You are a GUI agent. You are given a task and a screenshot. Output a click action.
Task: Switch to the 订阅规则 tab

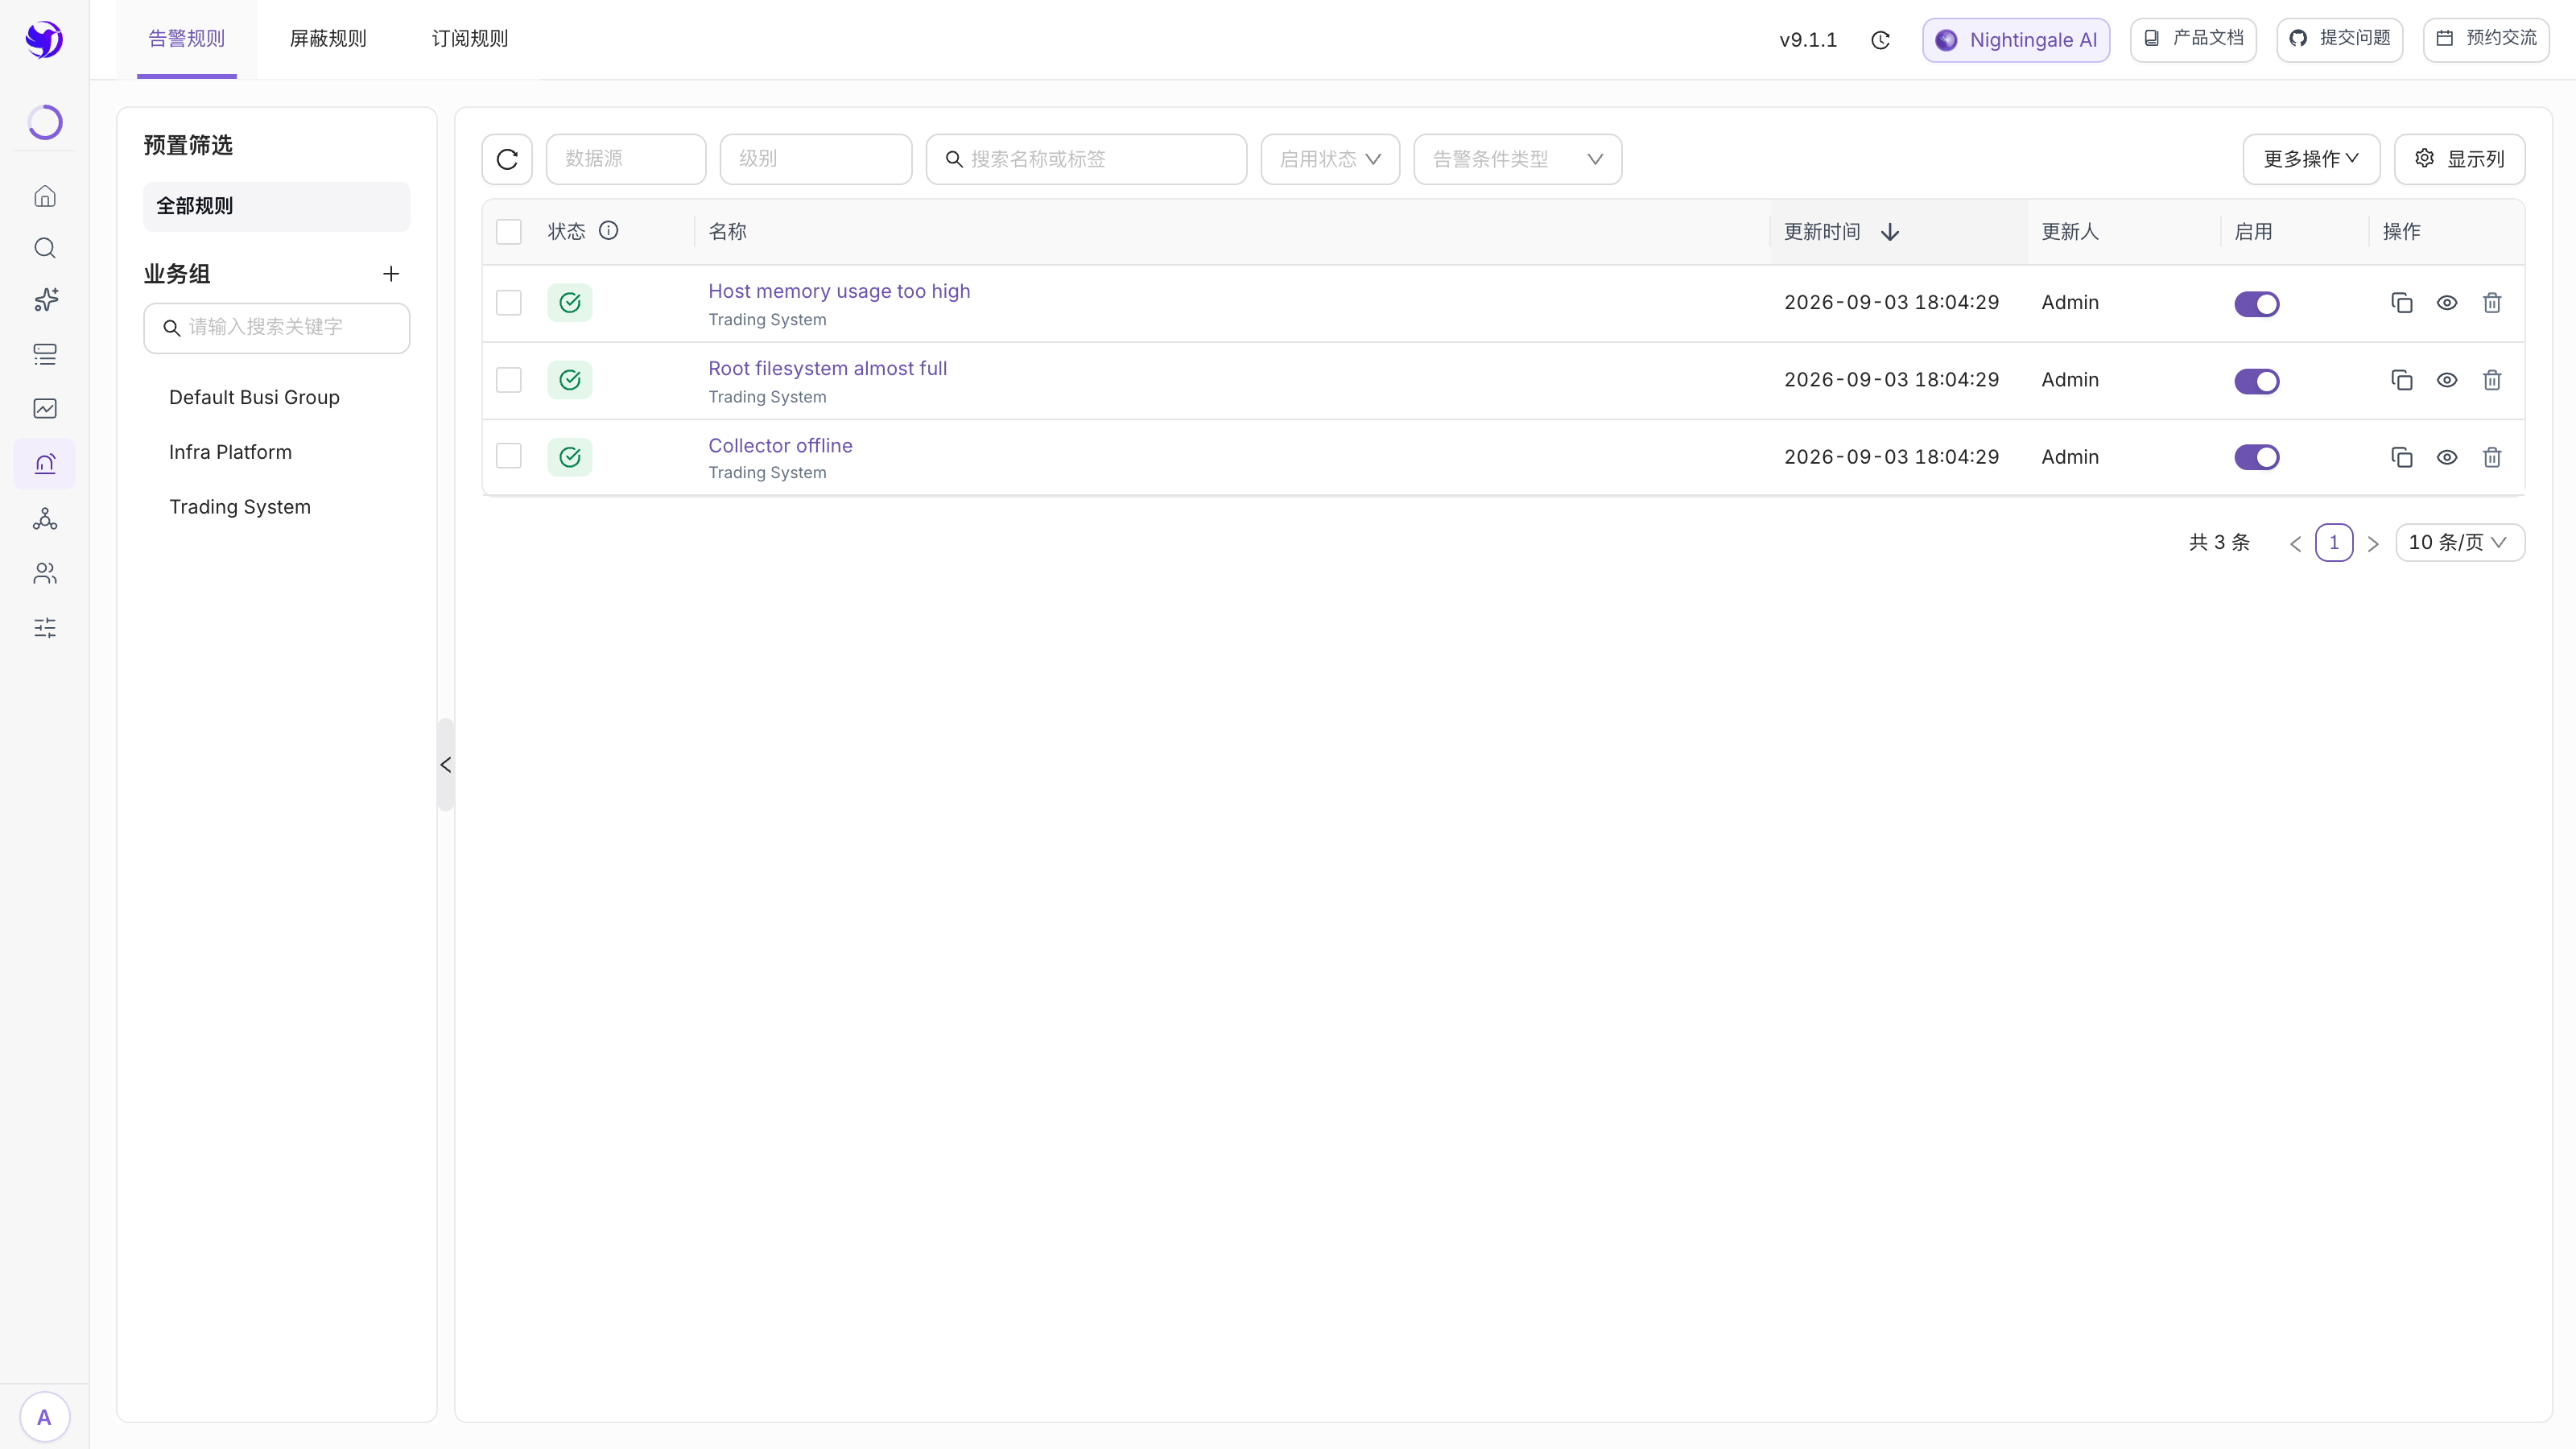click(470, 39)
